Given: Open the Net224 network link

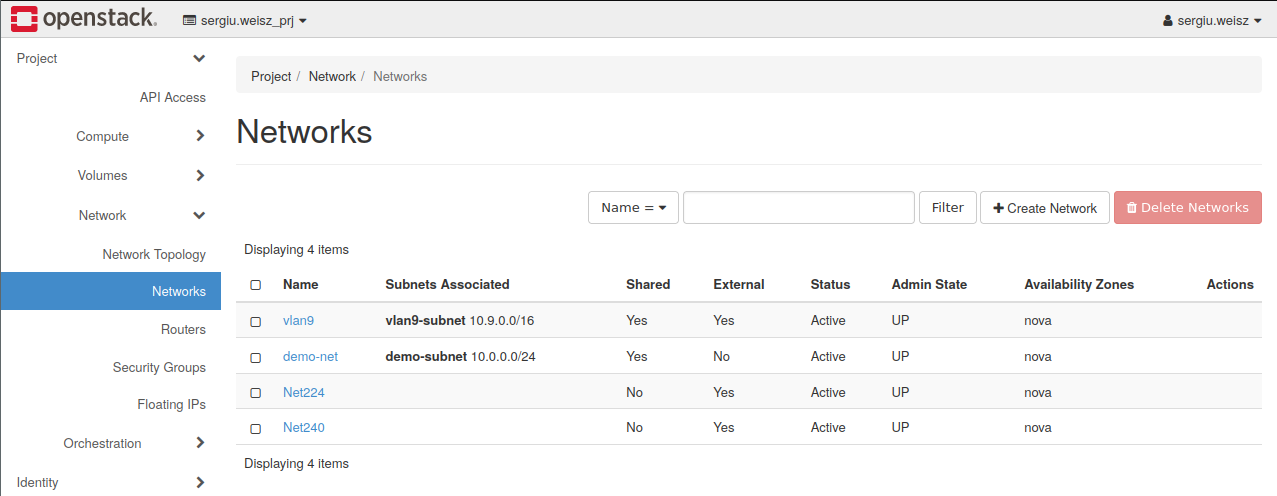Looking at the screenshot, I should [304, 392].
